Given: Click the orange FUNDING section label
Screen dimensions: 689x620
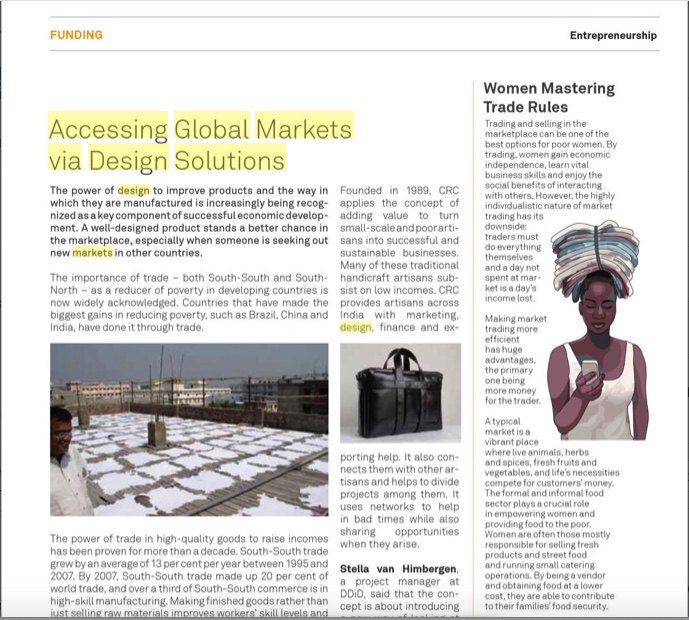Looking at the screenshot, I should tap(76, 35).
